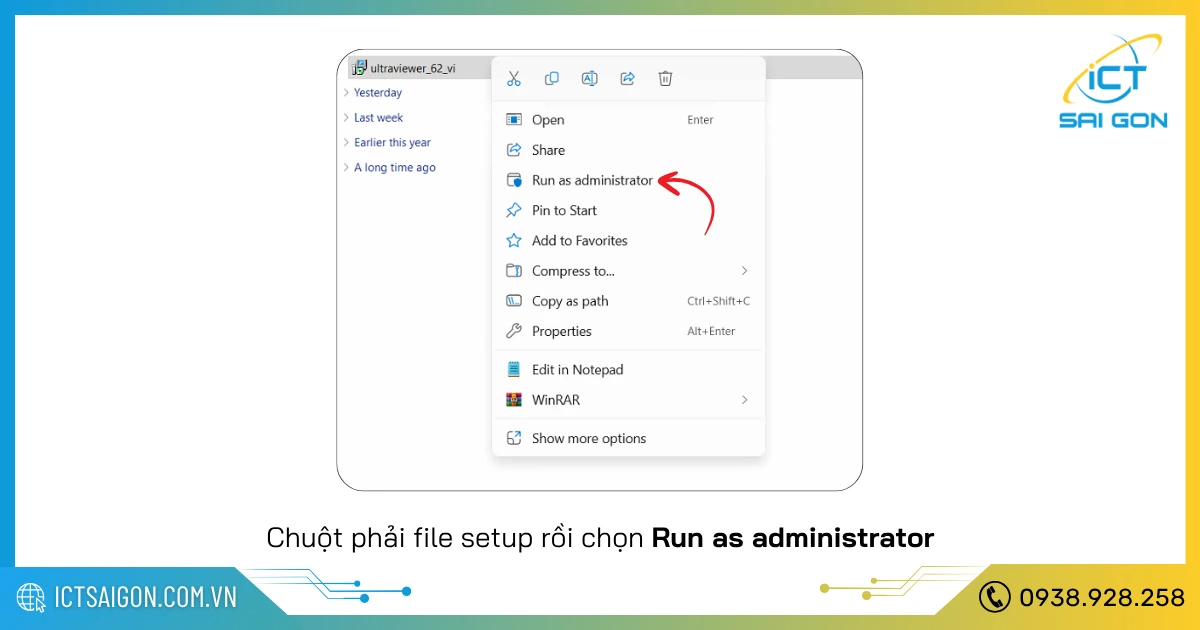Image resolution: width=1200 pixels, height=630 pixels.
Task: Click the Show more options icon
Action: coord(514,438)
